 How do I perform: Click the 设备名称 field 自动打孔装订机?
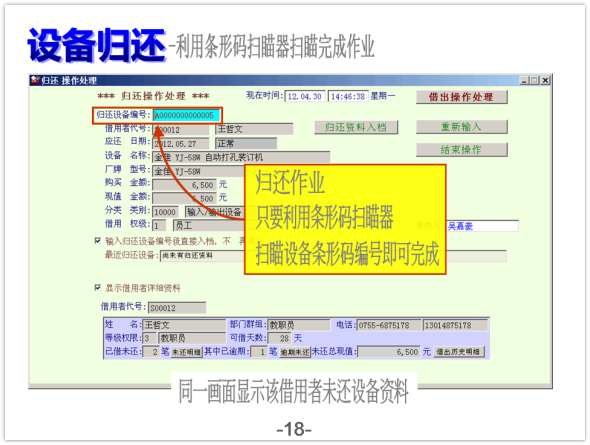(241, 157)
